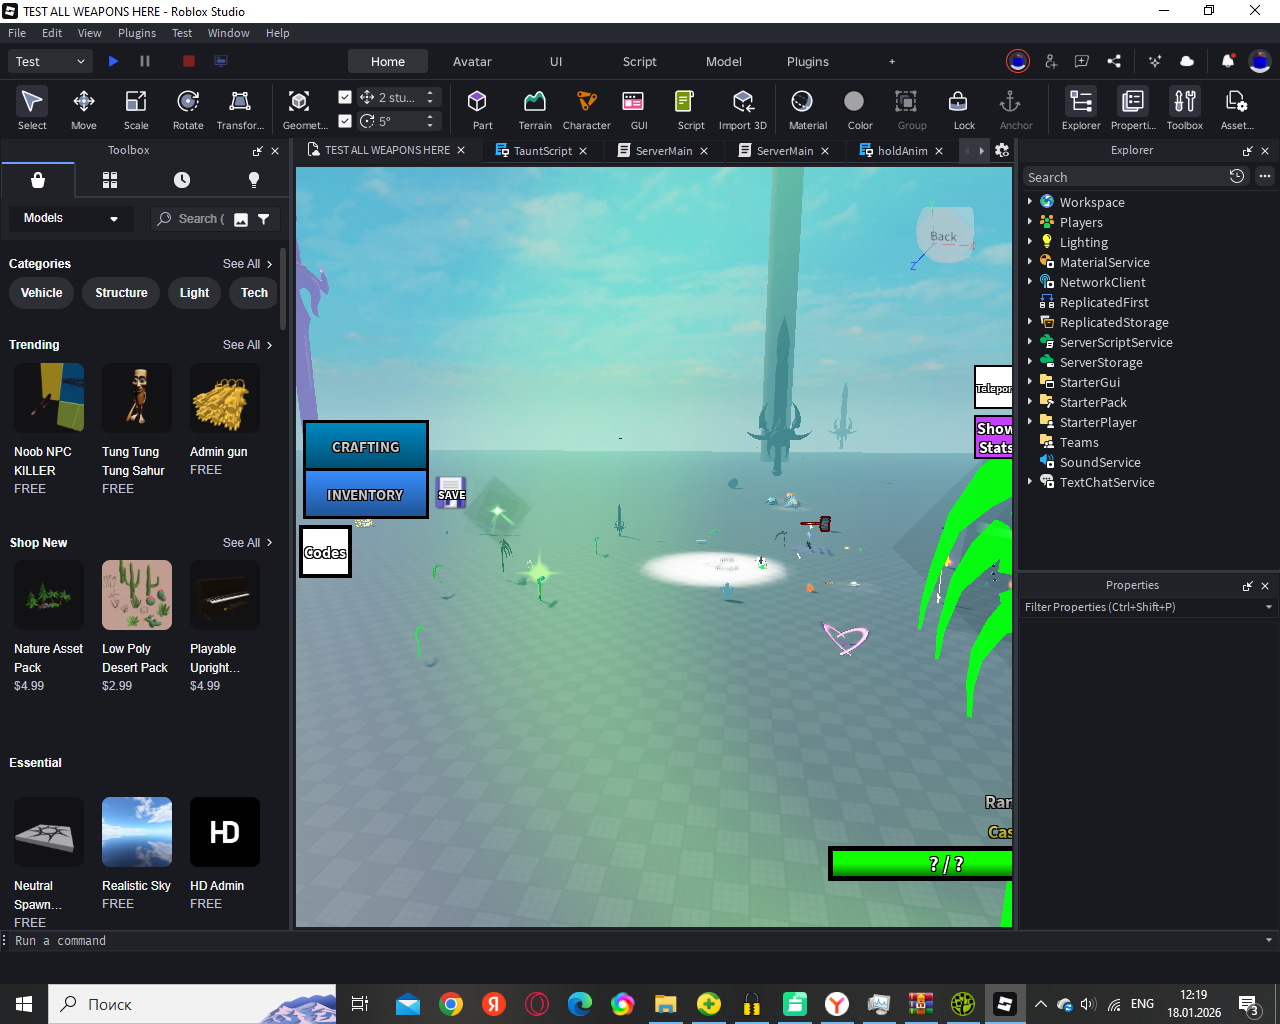
Task: Open the Material picker
Action: [x=808, y=109]
